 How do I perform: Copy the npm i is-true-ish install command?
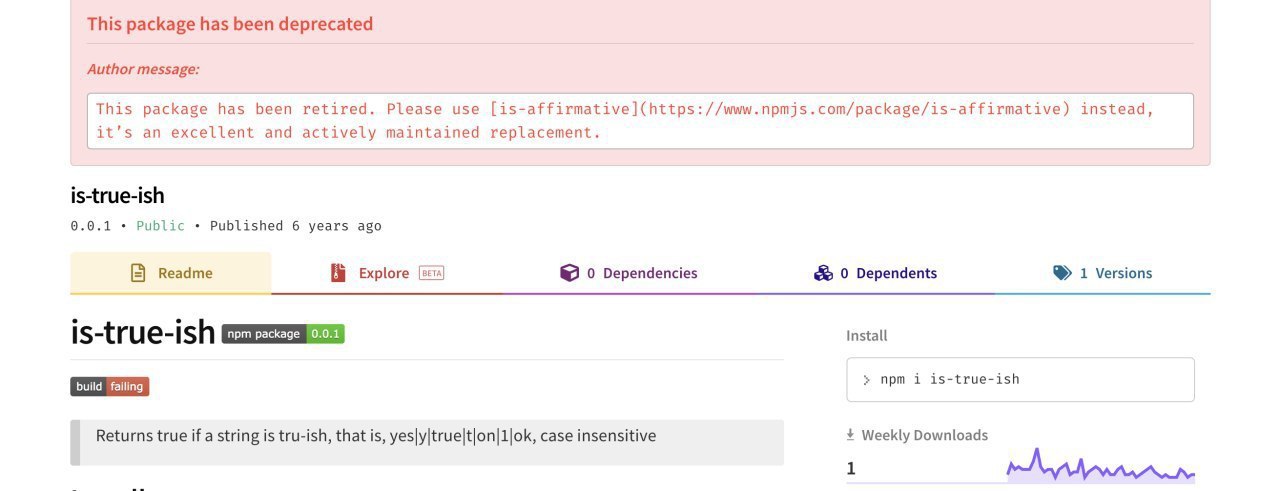click(1020, 380)
